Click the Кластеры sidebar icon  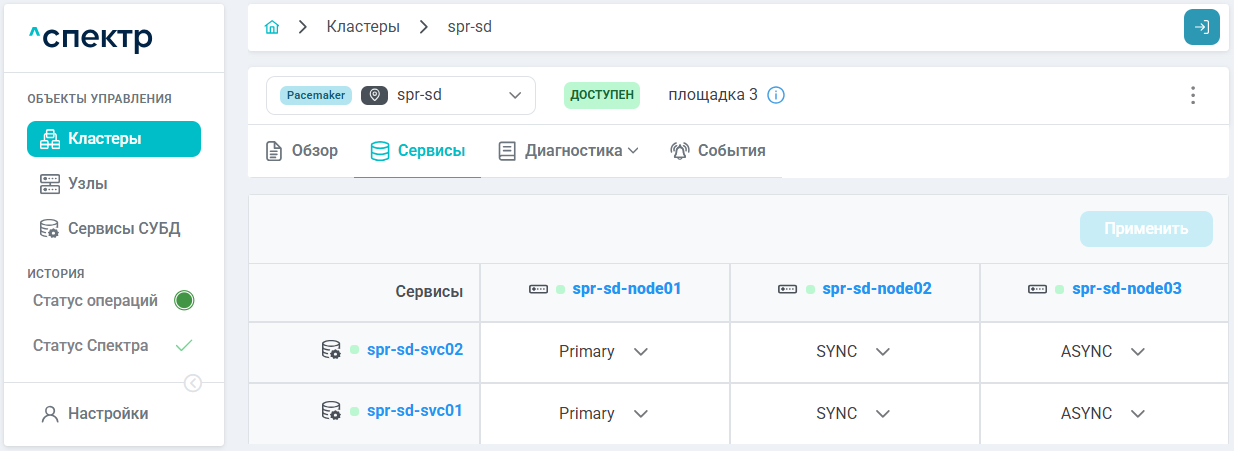pyautogui.click(x=50, y=139)
